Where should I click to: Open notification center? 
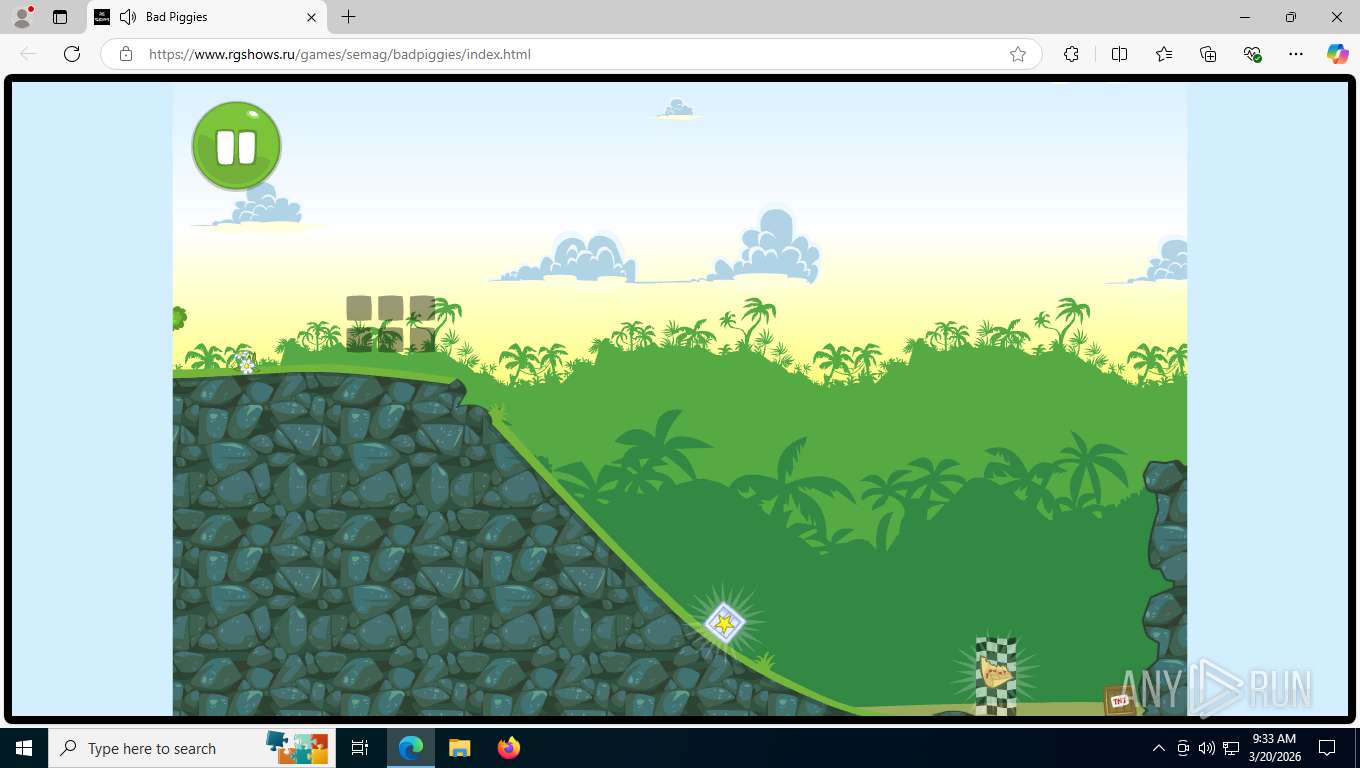click(1327, 748)
